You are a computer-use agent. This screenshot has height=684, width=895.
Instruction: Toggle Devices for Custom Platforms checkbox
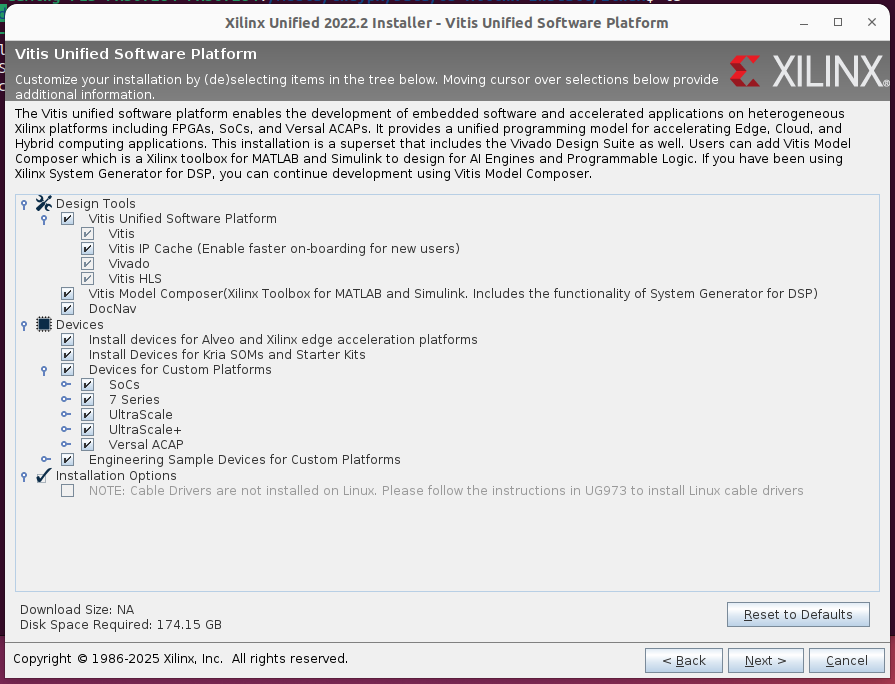click(x=67, y=369)
